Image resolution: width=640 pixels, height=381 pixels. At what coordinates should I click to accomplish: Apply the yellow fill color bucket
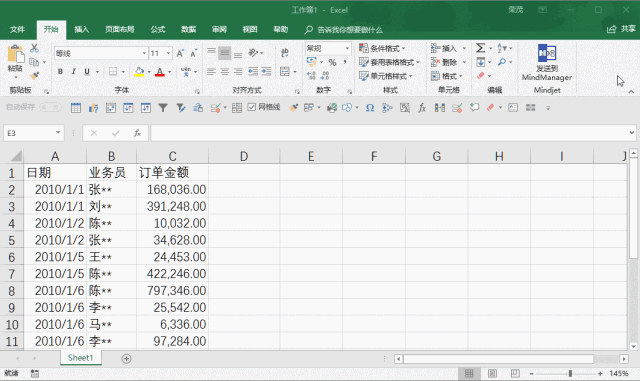(x=139, y=72)
